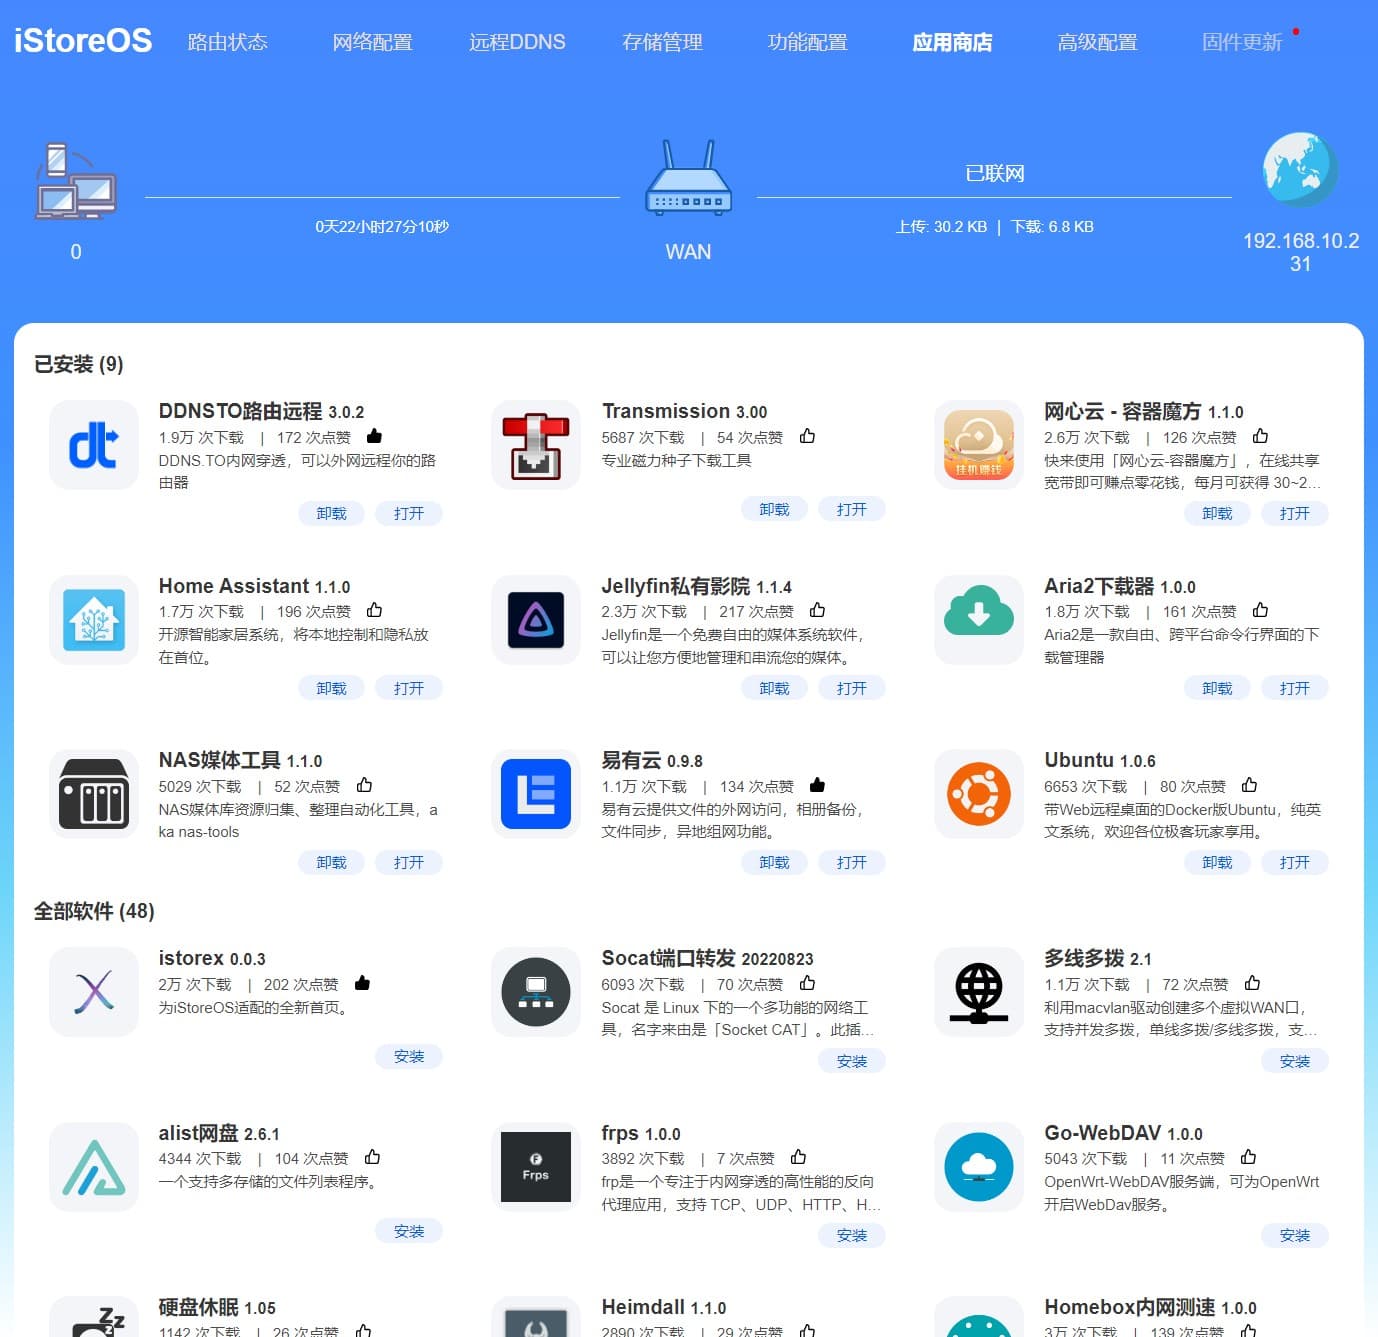
Task: Give Ubuntu a thumbs-up rating
Action: click(1250, 785)
